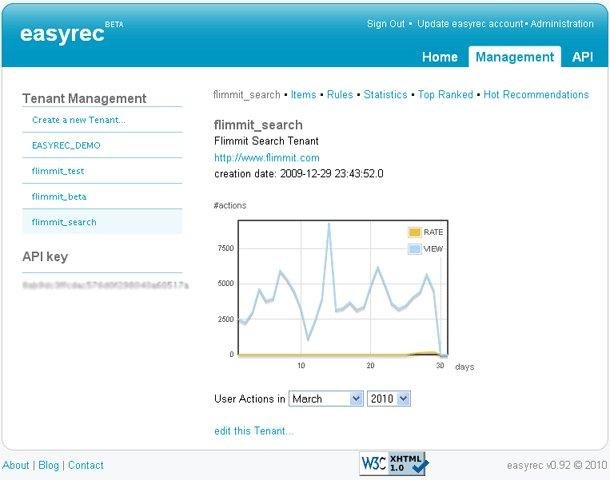Select the flimmit_beta tenant
610x480 pixels.
coord(59,196)
